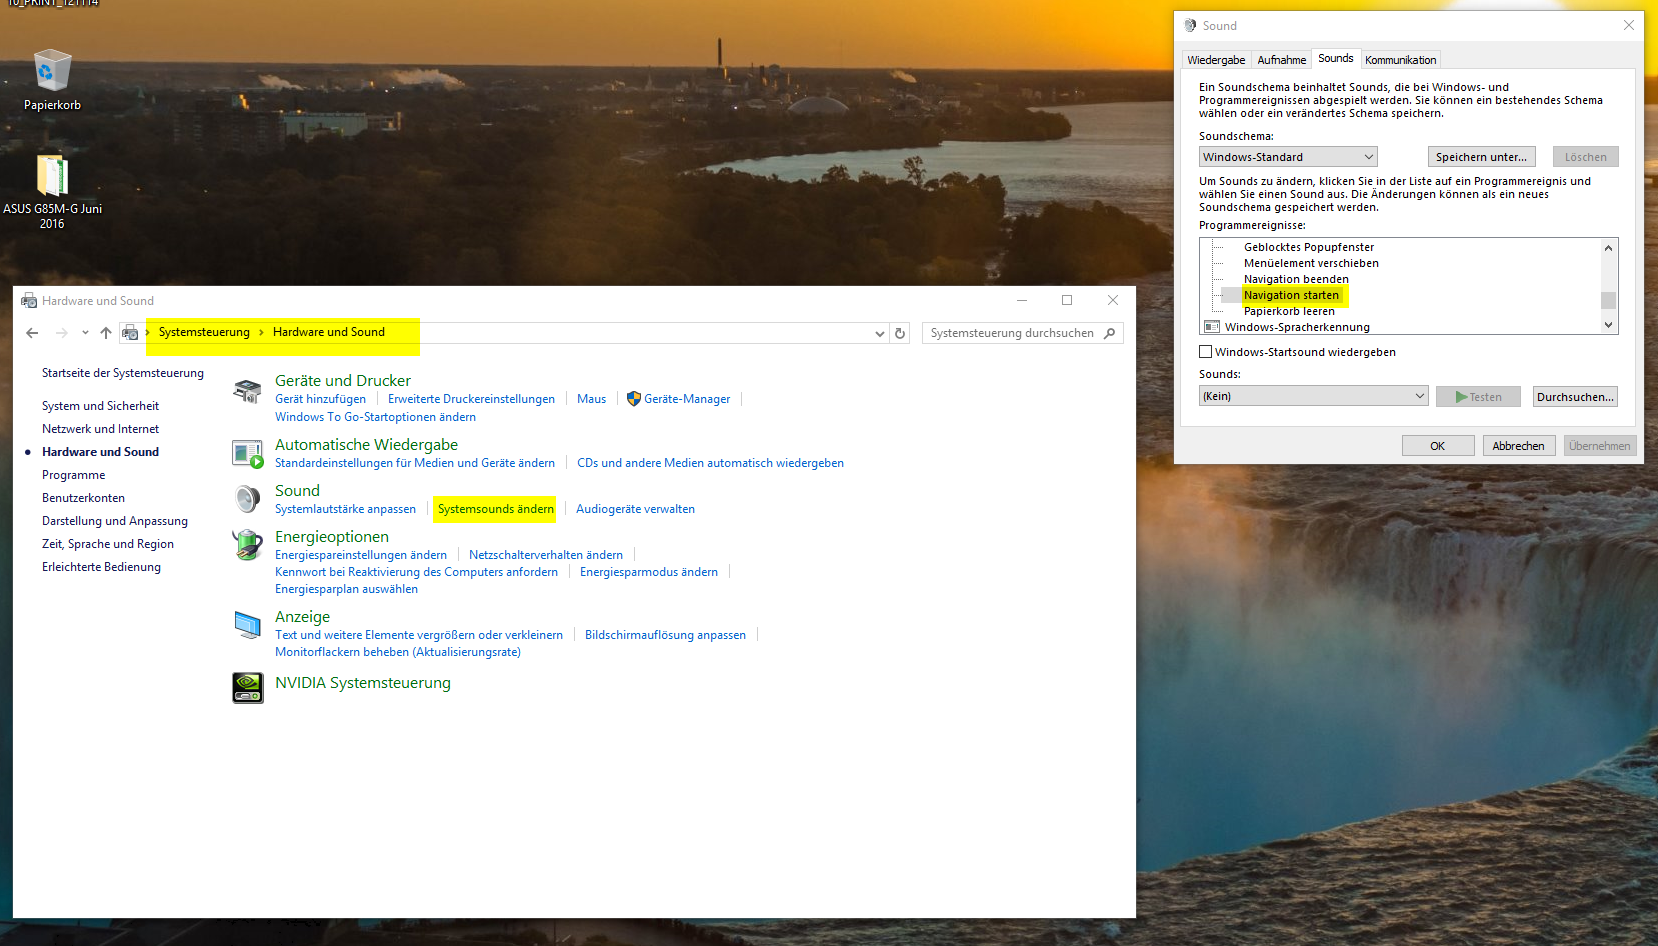
Task: Click the speaker icon in Sound dialog title
Action: (1190, 26)
